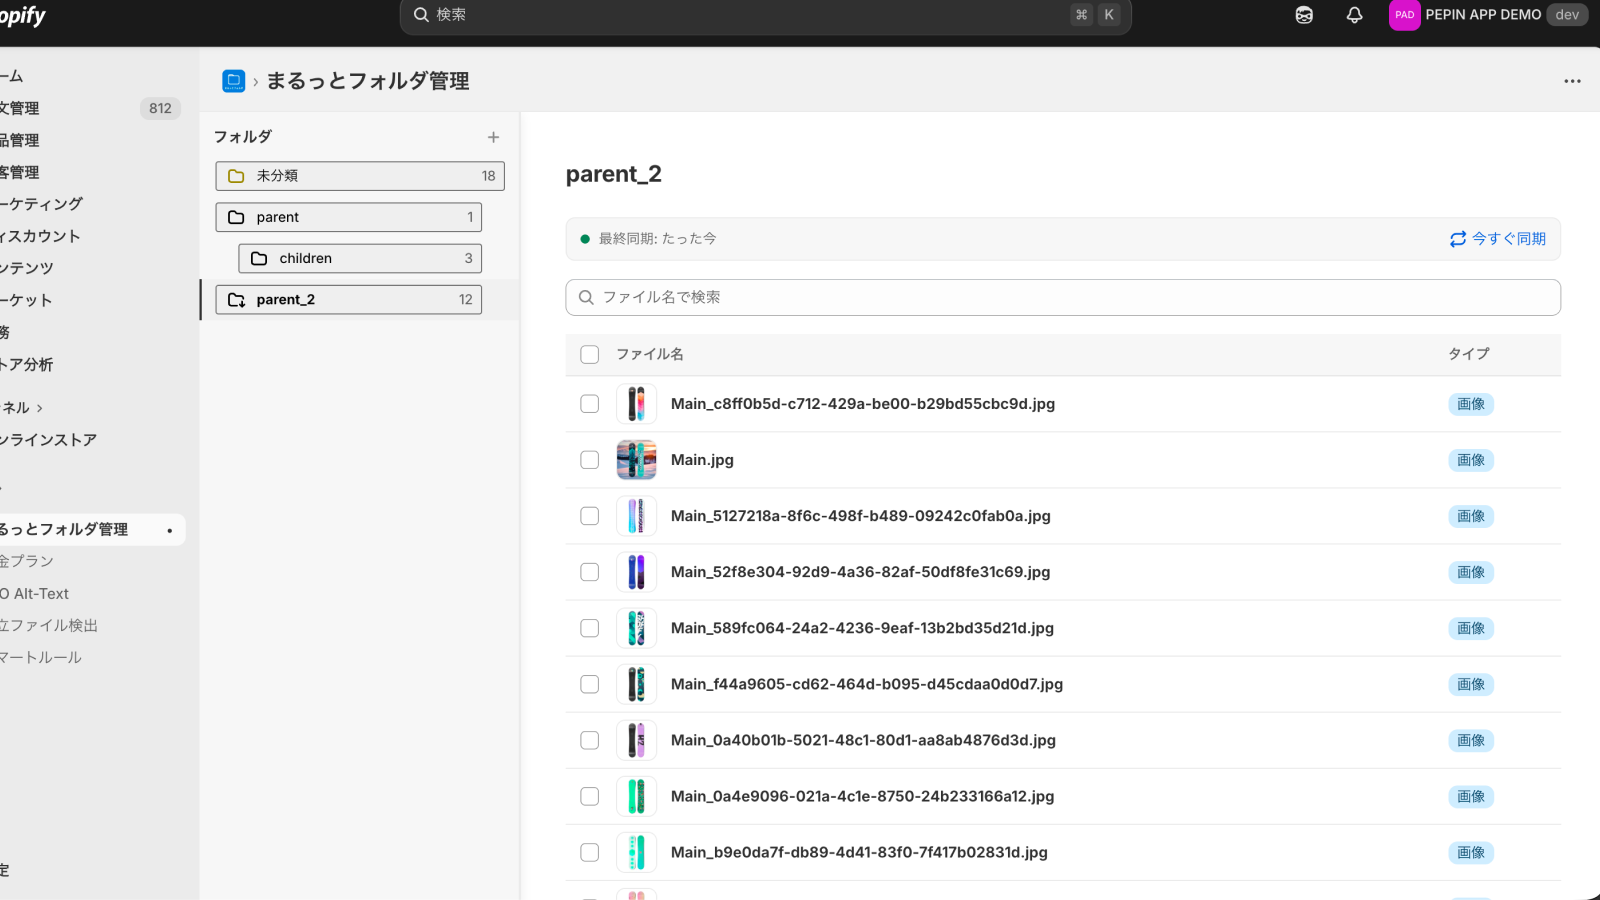Click the 未分類 folder icon
The image size is (1600, 900).
[236, 176]
